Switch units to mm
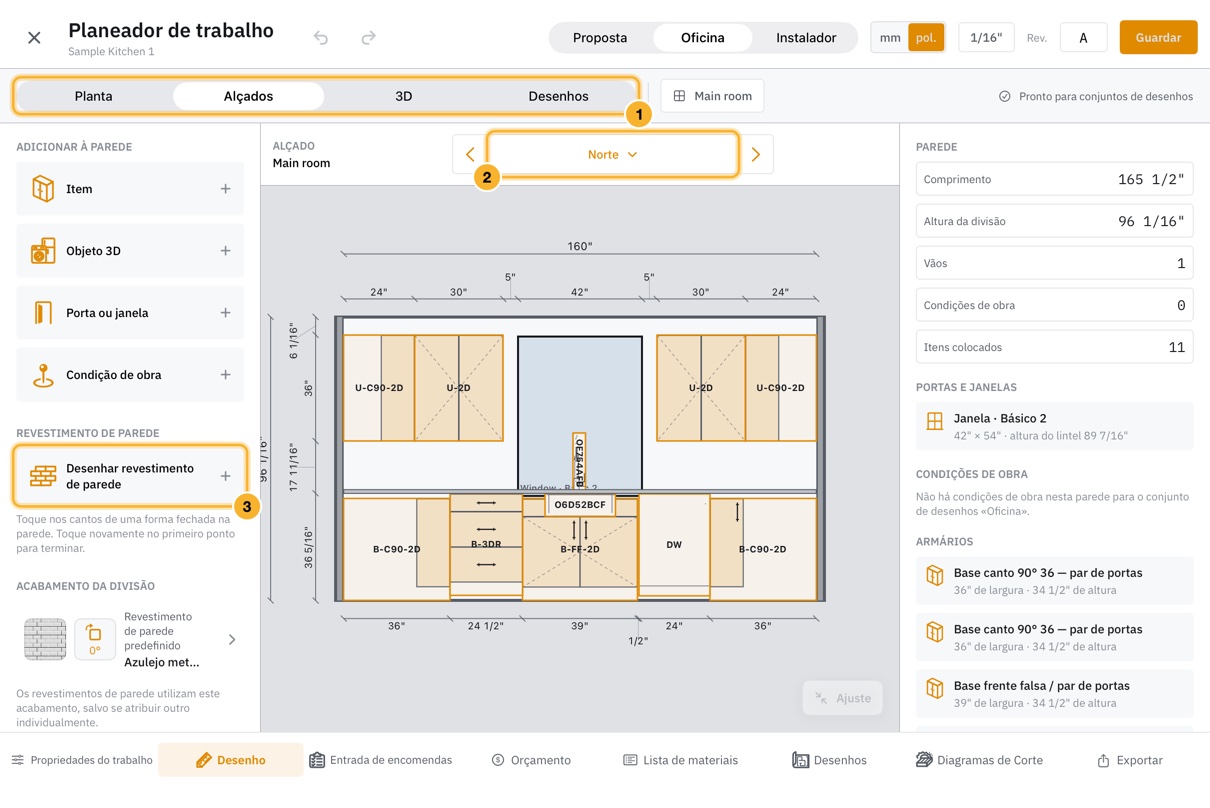This screenshot has height=808, width=1210. (x=890, y=38)
